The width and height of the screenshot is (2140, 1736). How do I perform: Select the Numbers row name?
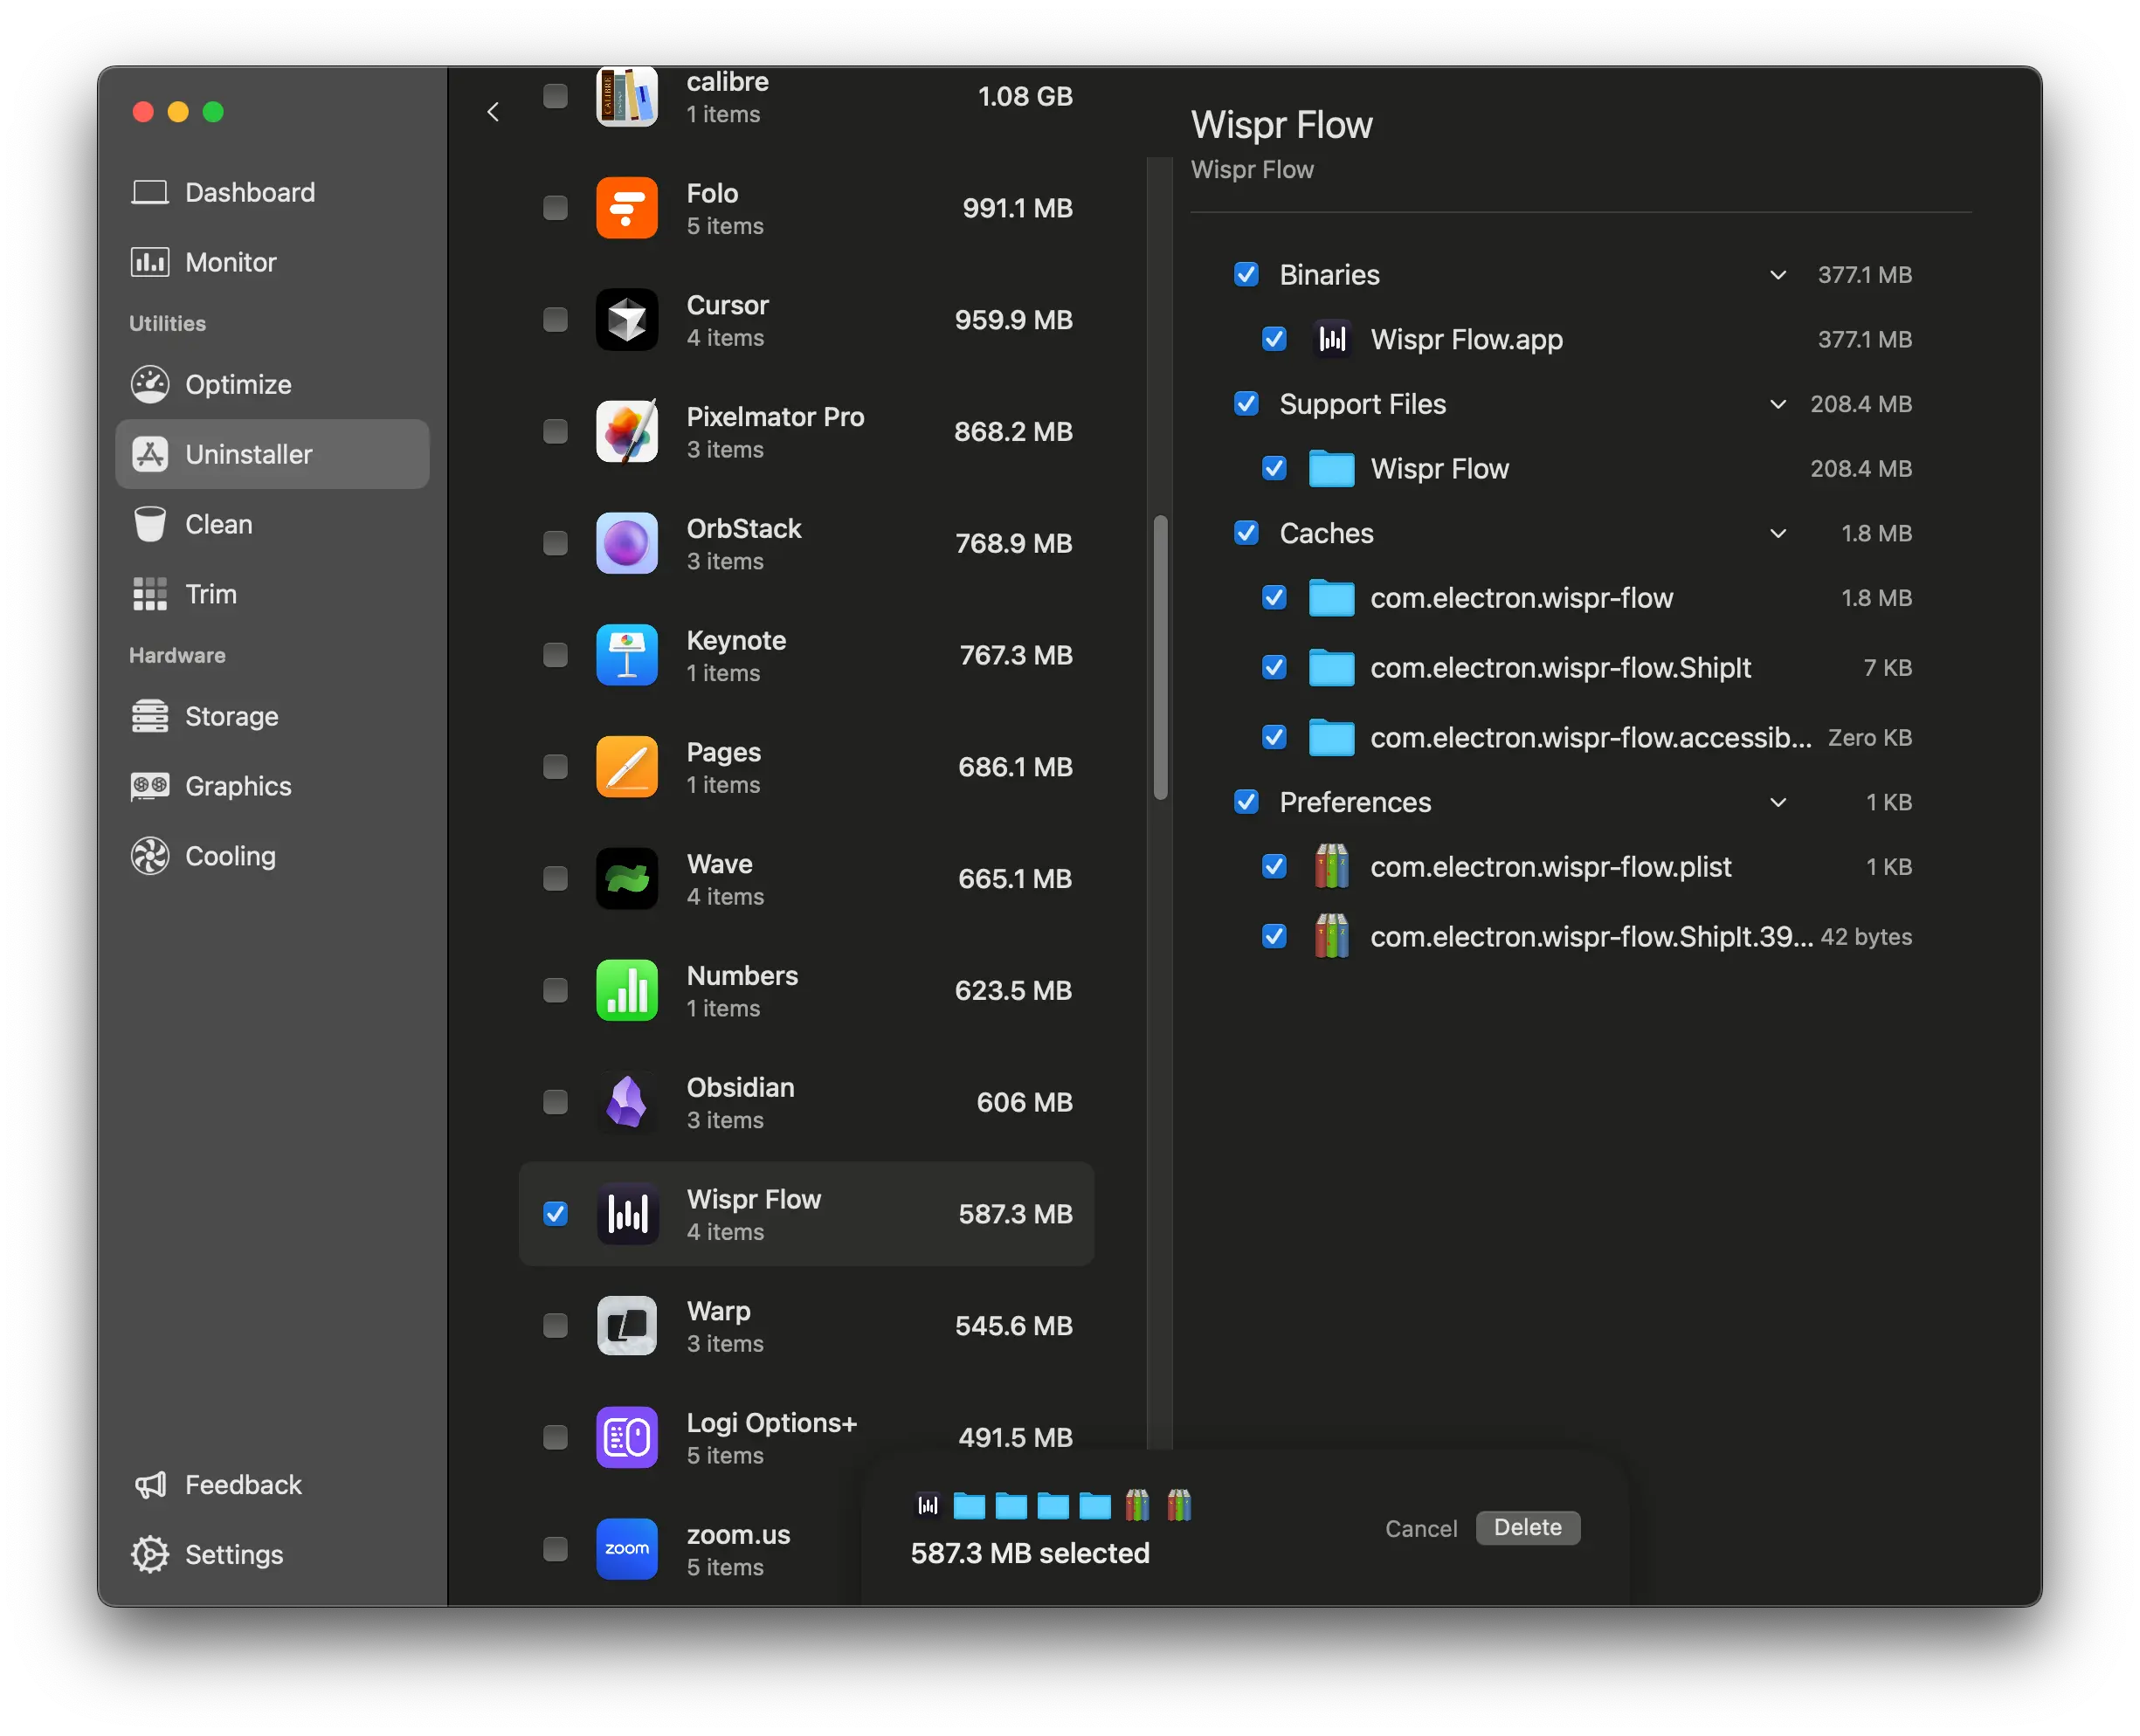point(743,976)
